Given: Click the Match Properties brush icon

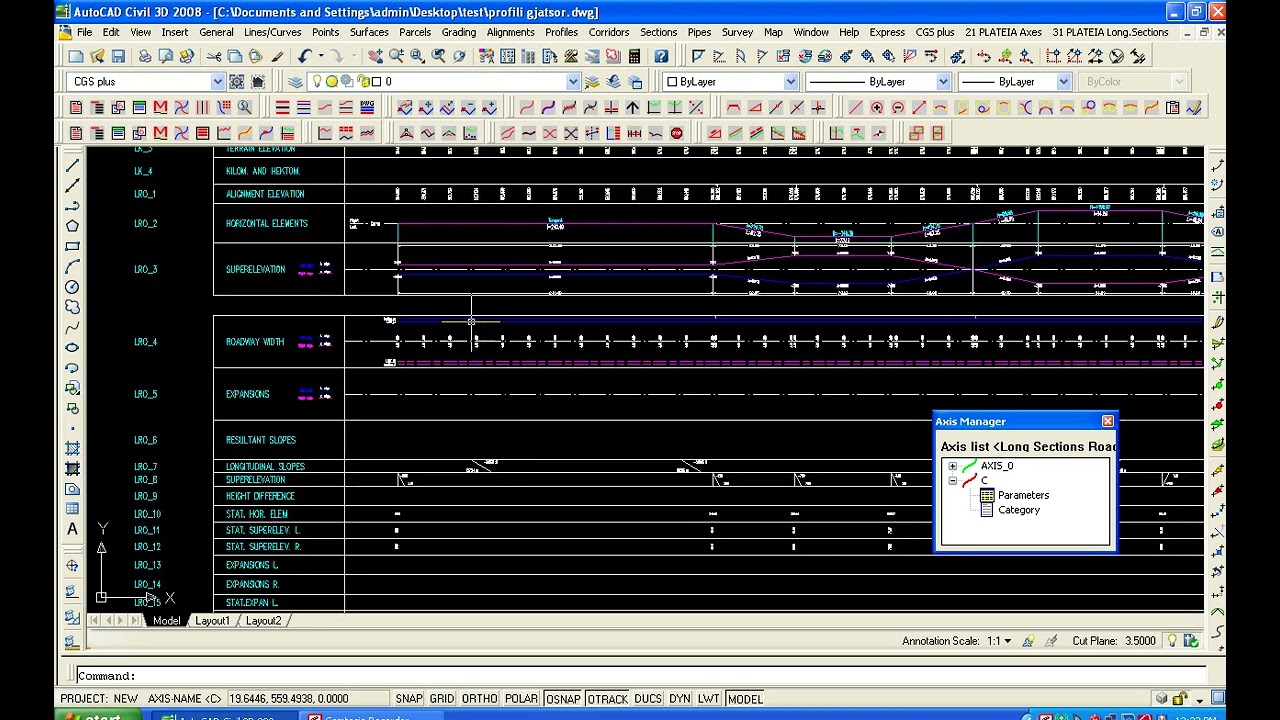Looking at the screenshot, I should click(x=277, y=56).
